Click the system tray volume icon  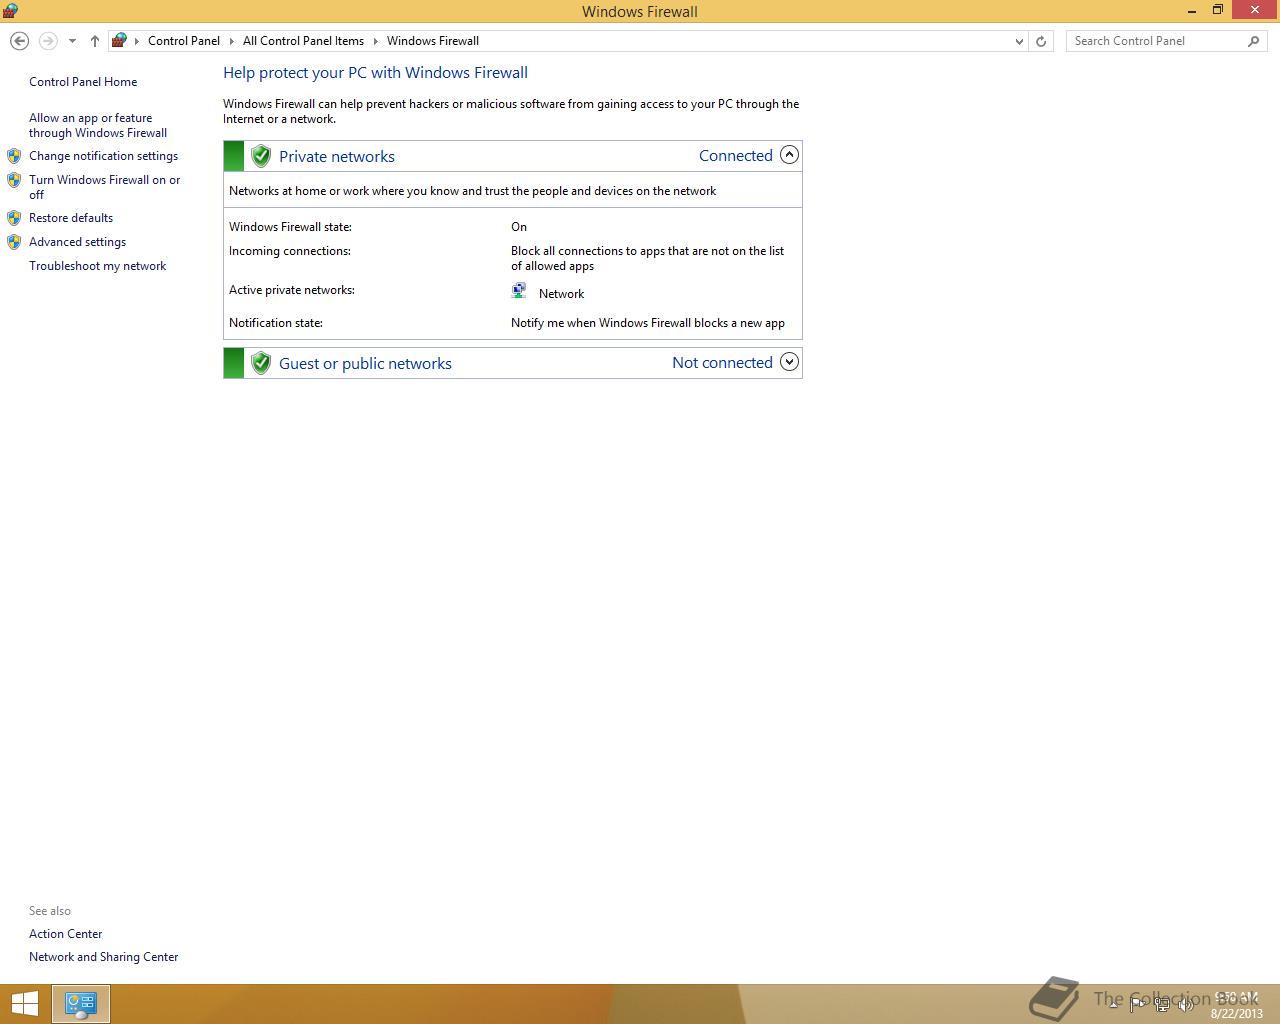1184,1004
